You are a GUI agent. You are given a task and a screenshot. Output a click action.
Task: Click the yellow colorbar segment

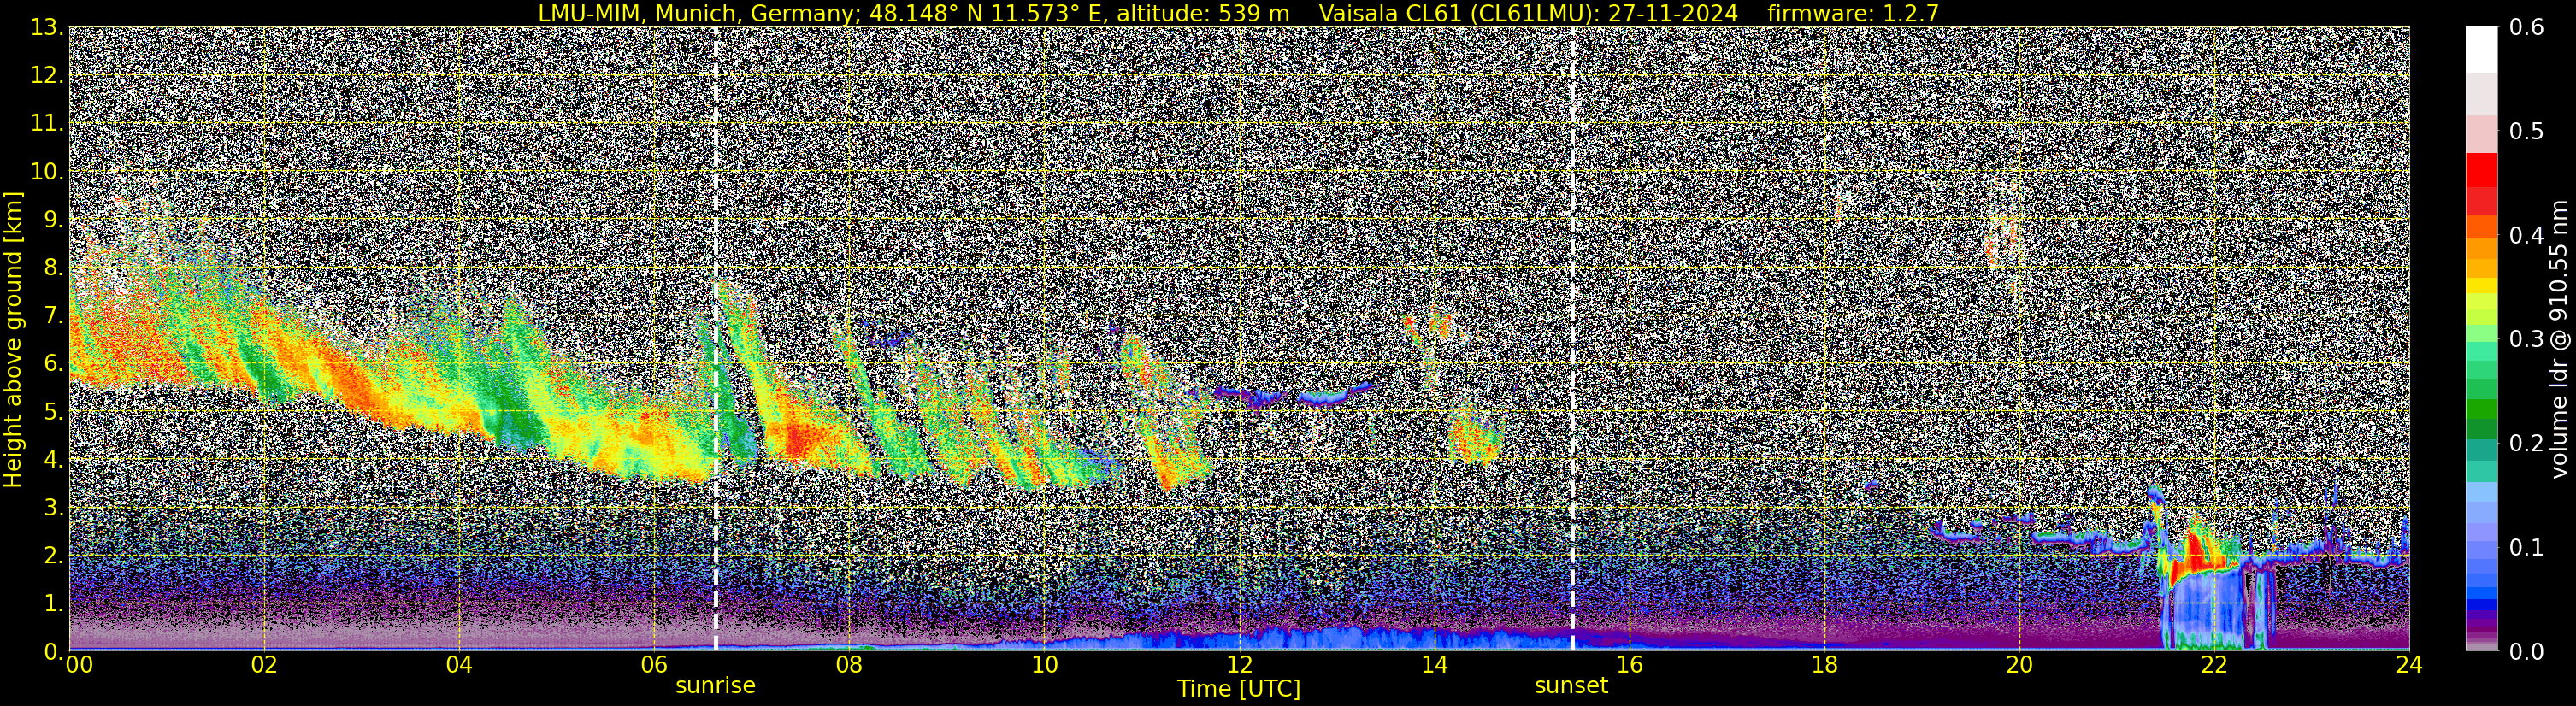pos(2481,286)
